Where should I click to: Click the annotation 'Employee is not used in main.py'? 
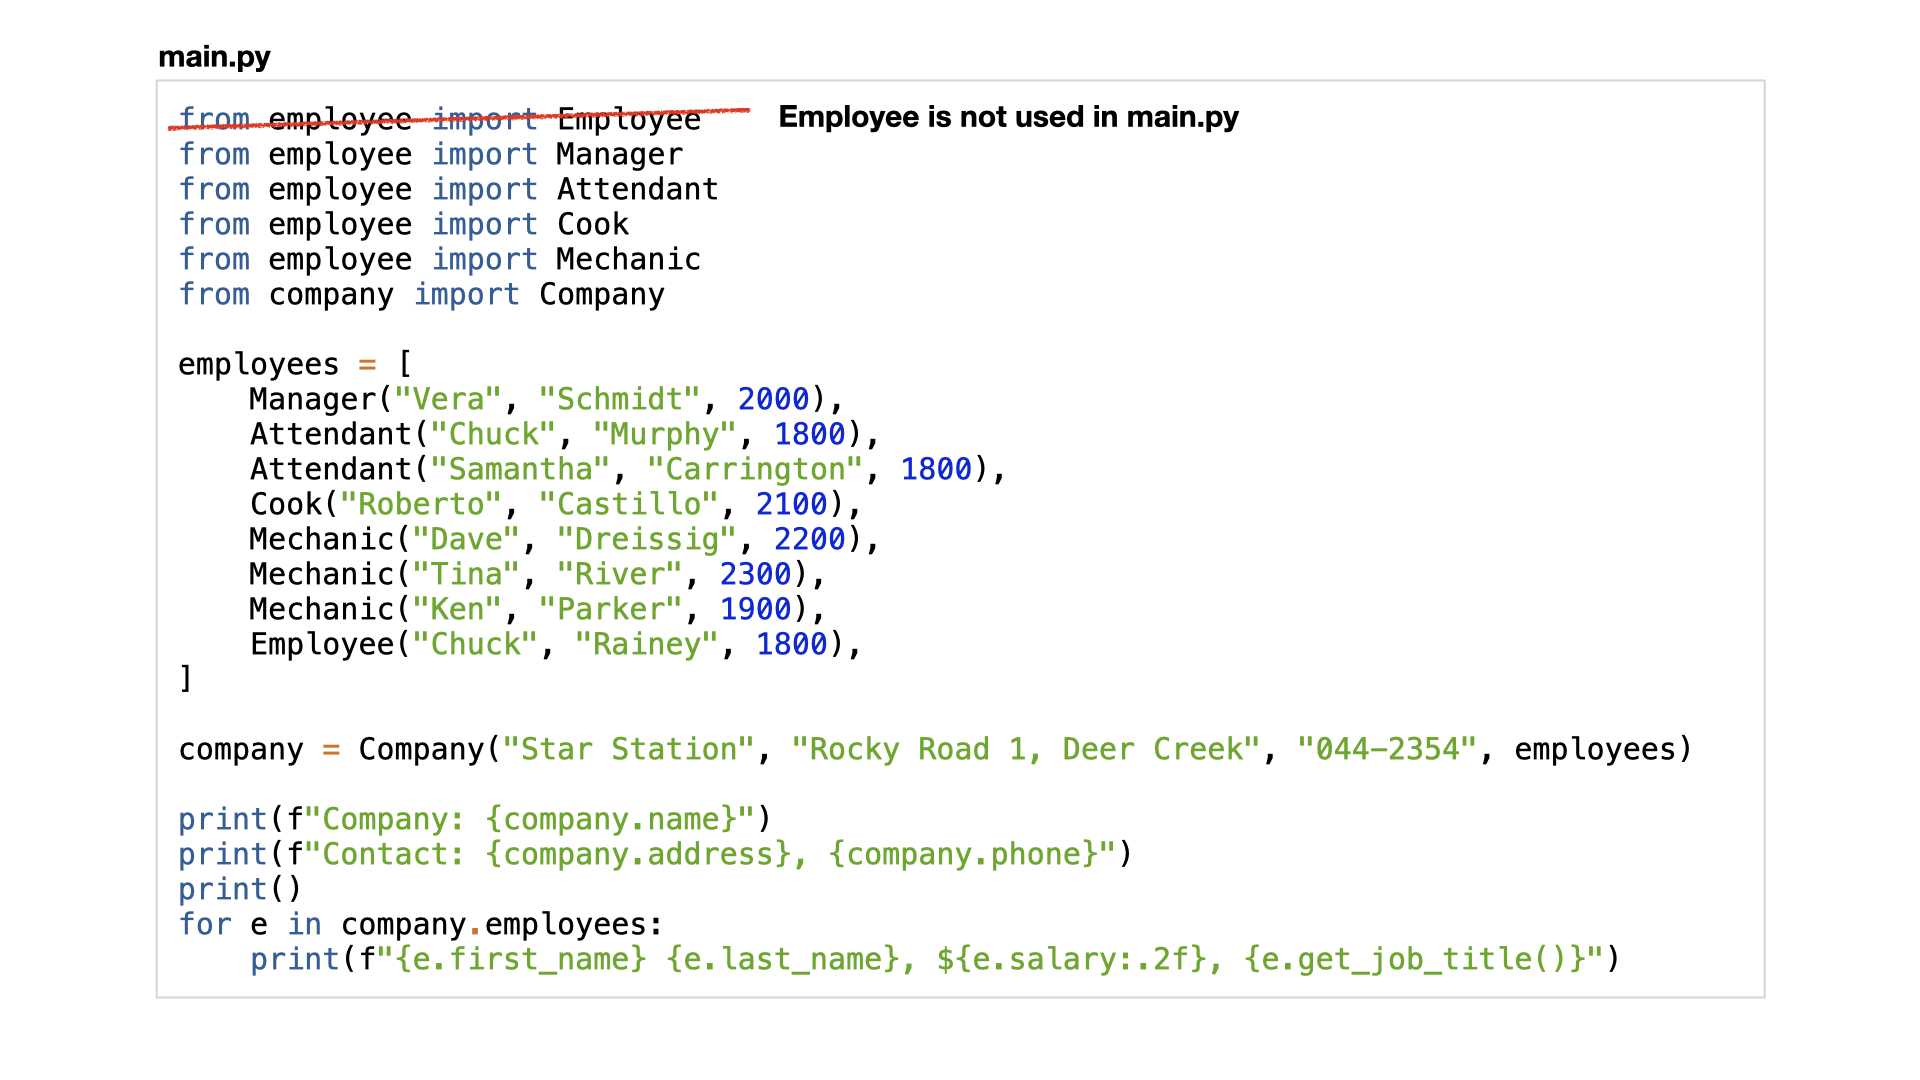[1008, 117]
